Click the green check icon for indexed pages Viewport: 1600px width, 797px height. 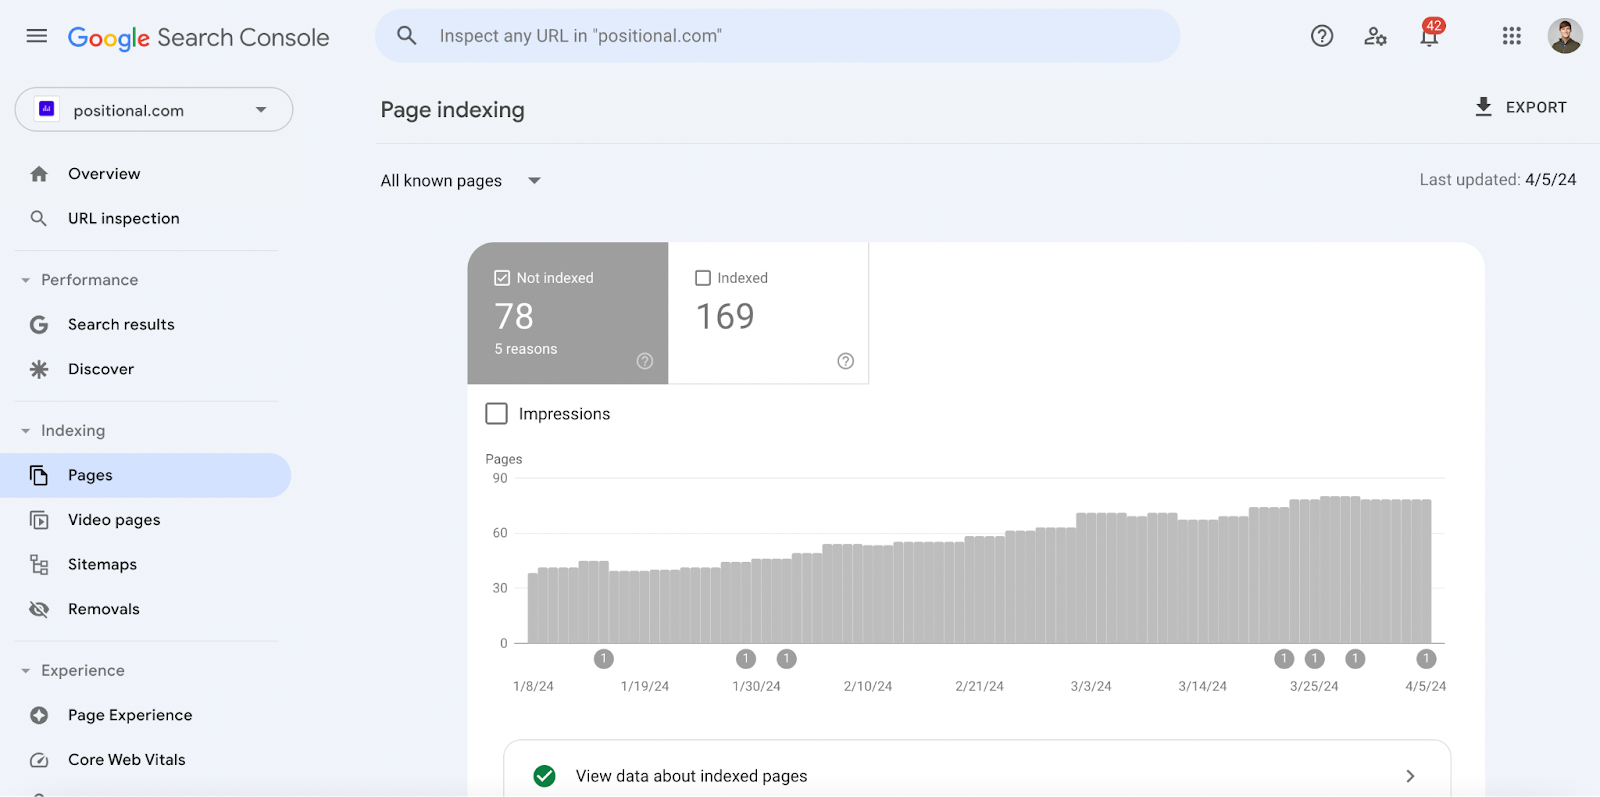tap(544, 776)
